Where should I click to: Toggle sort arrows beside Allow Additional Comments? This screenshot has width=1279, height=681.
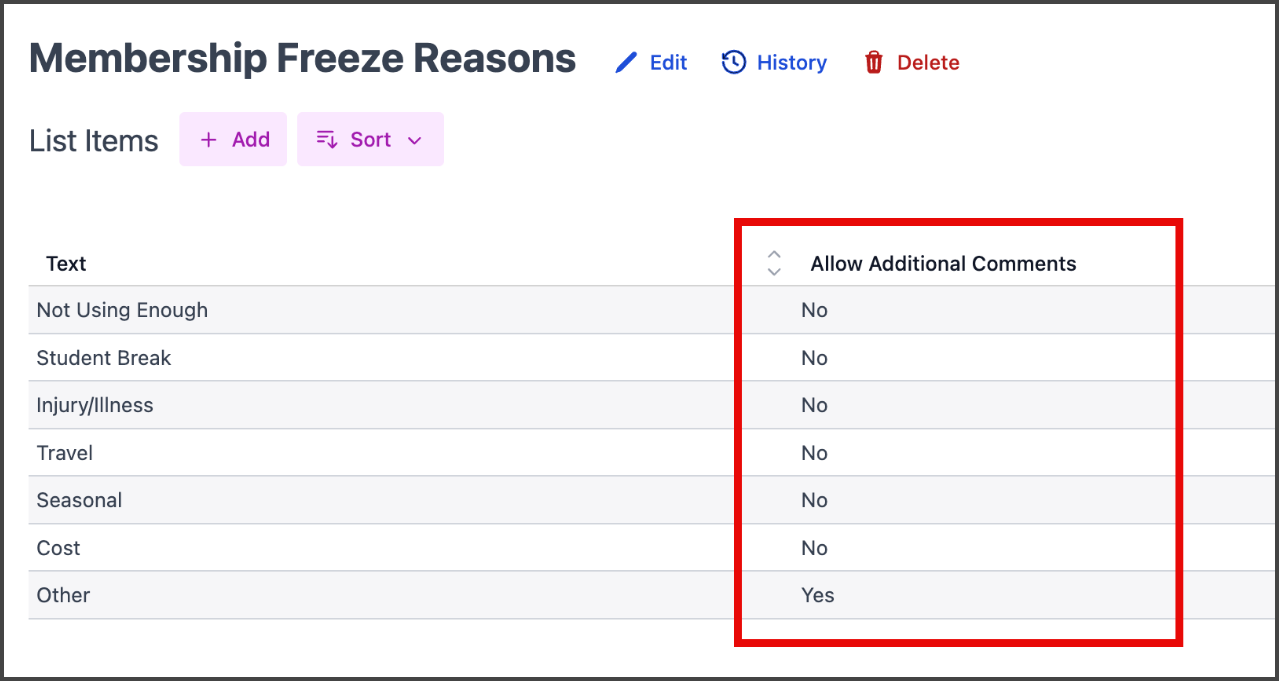click(x=773, y=263)
